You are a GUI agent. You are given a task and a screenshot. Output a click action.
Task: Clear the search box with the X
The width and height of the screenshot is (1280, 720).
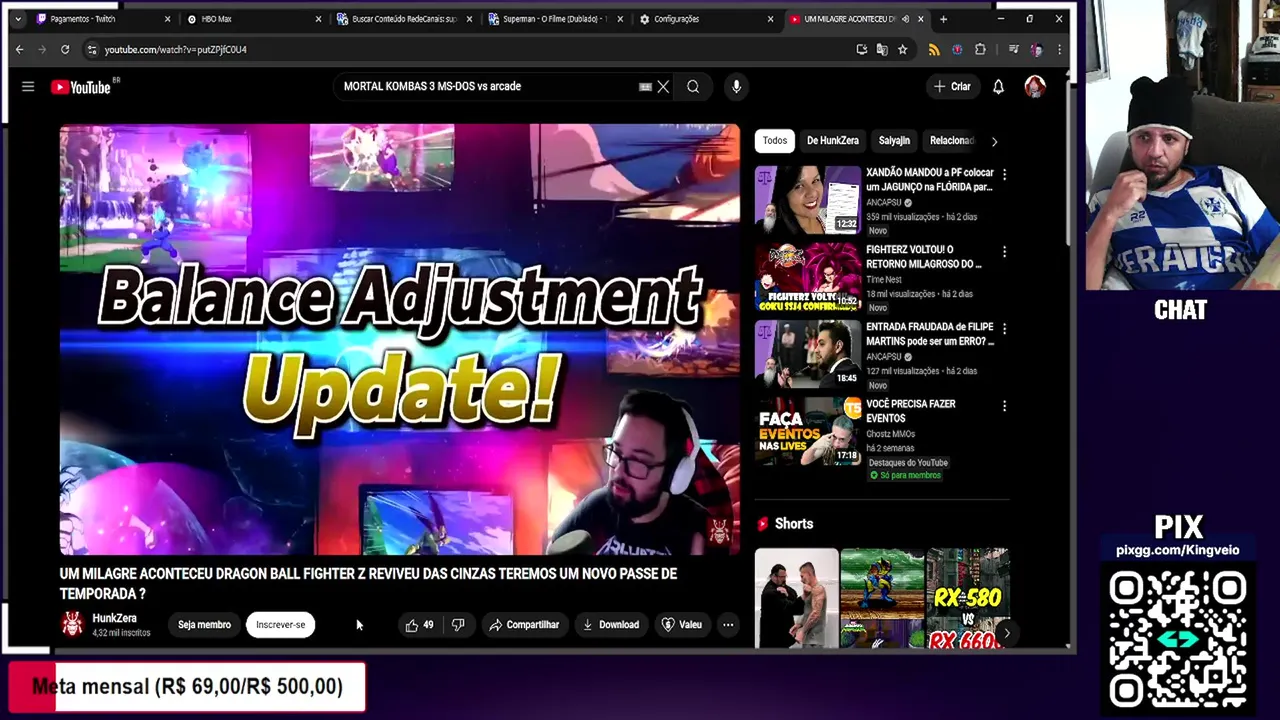point(663,87)
